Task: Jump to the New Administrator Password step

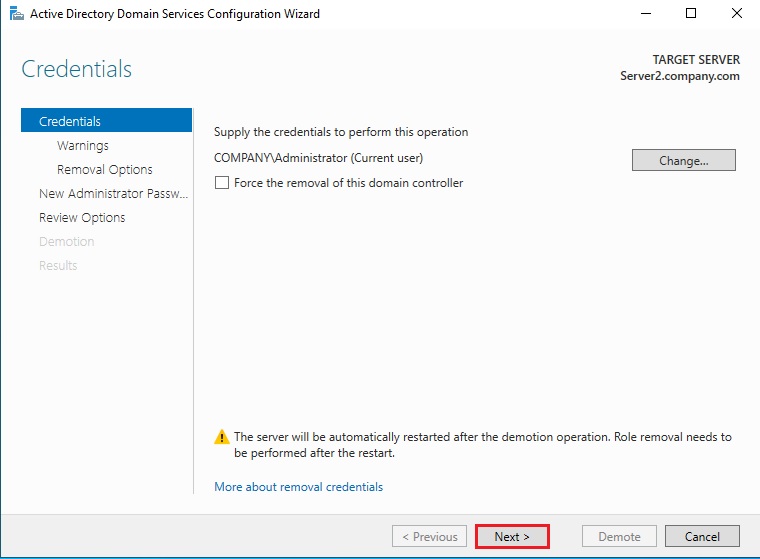Action: tap(113, 193)
